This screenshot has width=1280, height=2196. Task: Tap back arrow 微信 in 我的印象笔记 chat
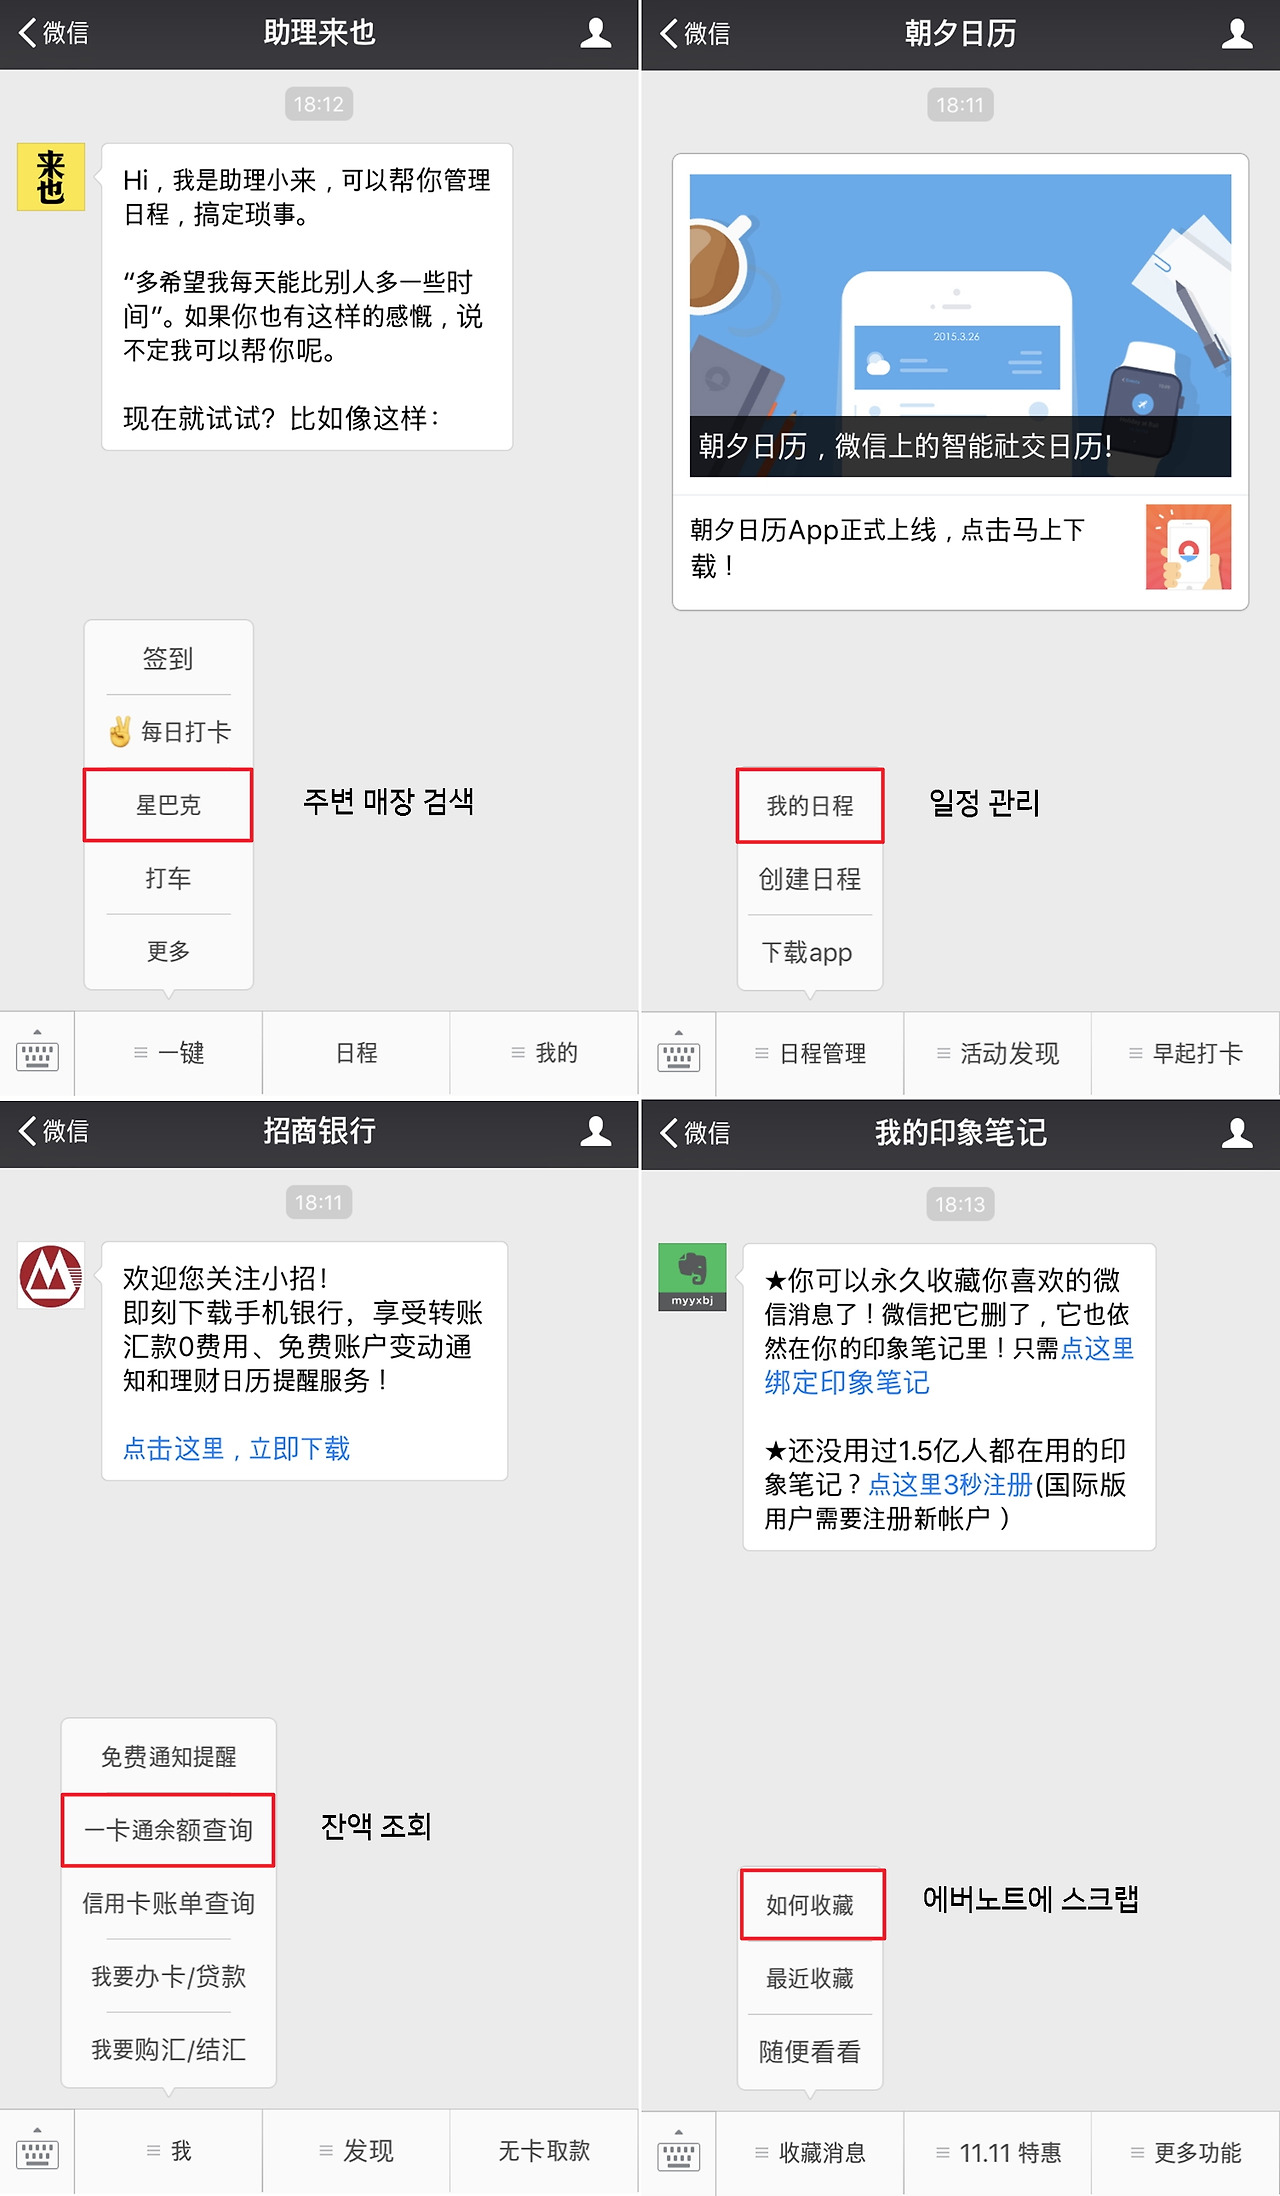(695, 1133)
